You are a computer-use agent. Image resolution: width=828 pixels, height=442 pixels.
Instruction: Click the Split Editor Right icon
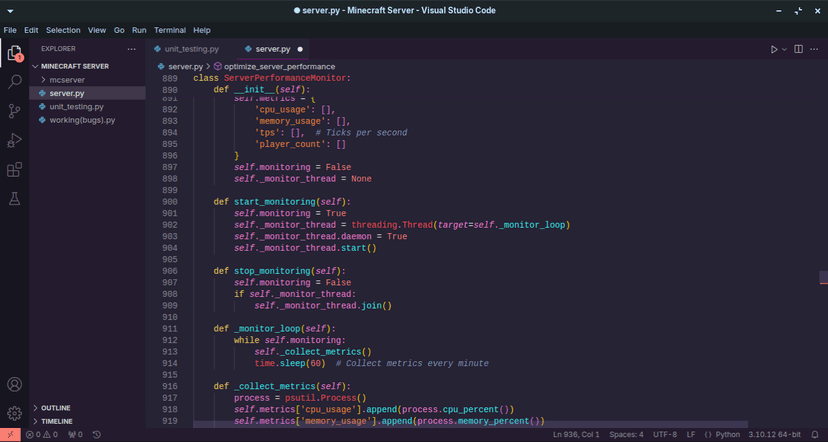pos(799,49)
